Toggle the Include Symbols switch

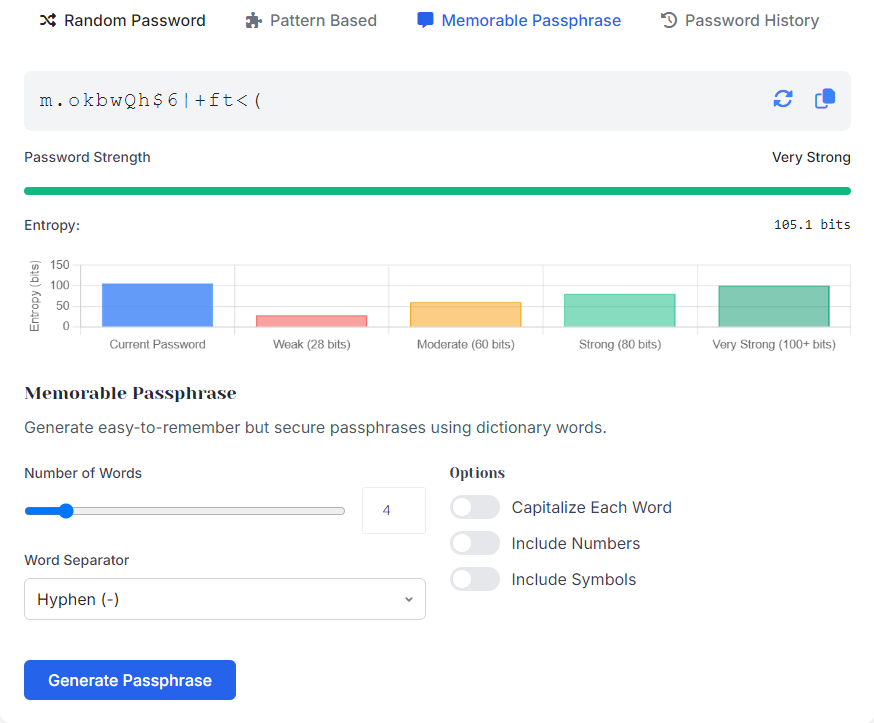475,579
